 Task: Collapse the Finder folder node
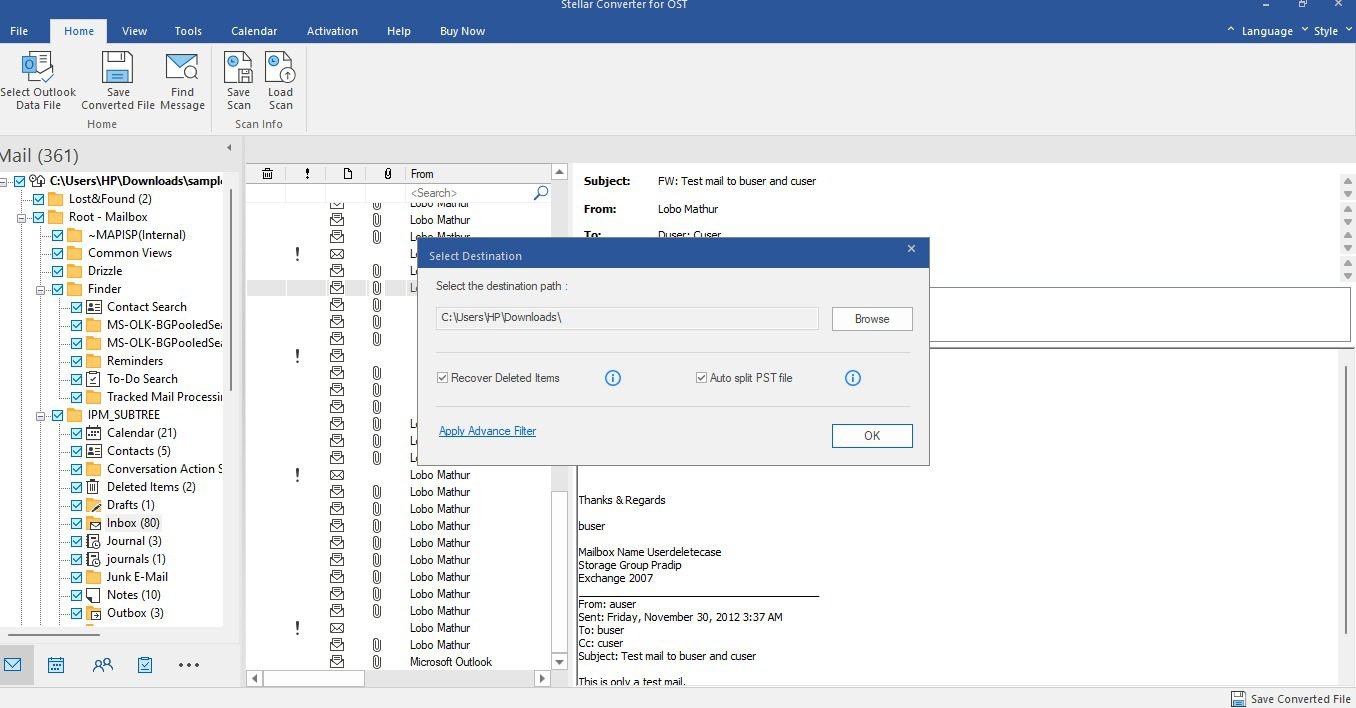point(41,289)
